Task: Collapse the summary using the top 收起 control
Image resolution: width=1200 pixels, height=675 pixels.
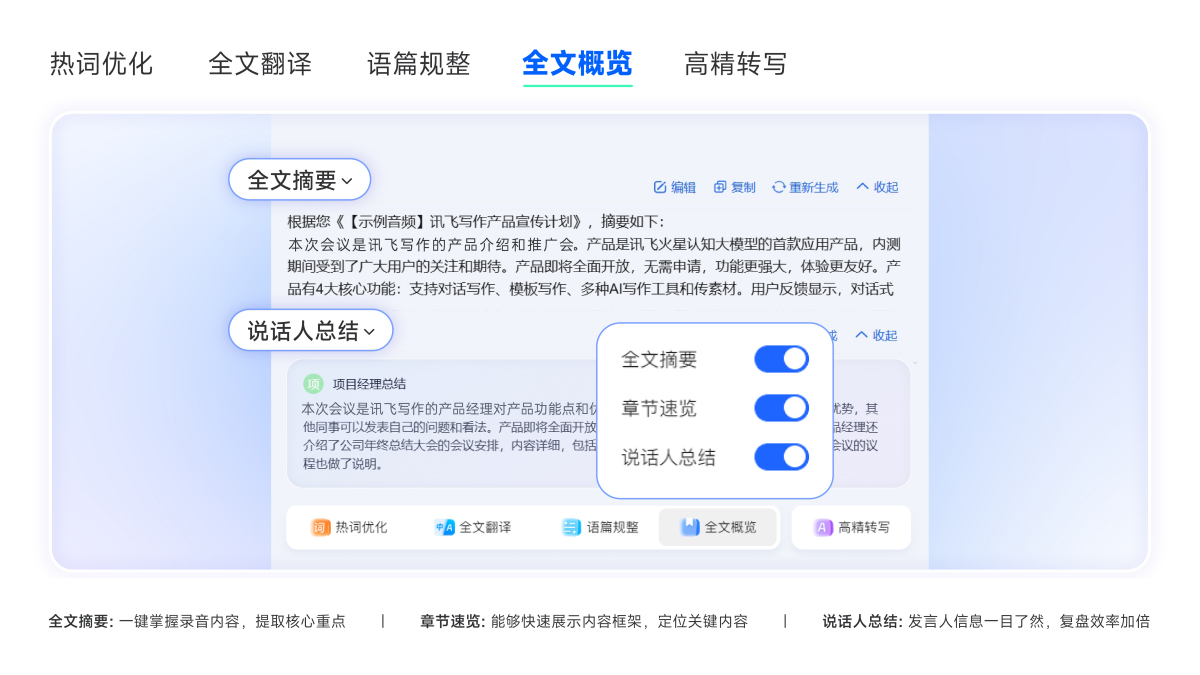Action: pos(875,187)
